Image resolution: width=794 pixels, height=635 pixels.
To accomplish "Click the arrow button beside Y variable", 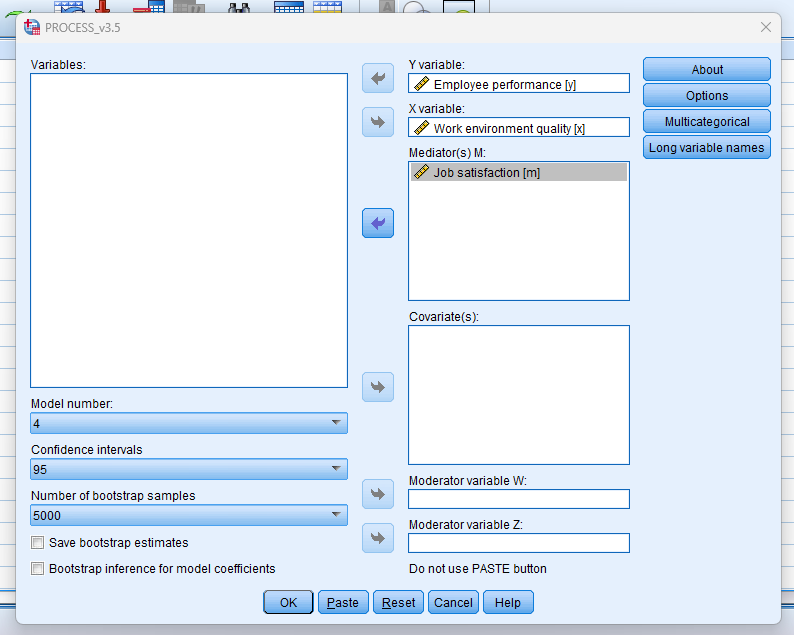I will click(378, 78).
